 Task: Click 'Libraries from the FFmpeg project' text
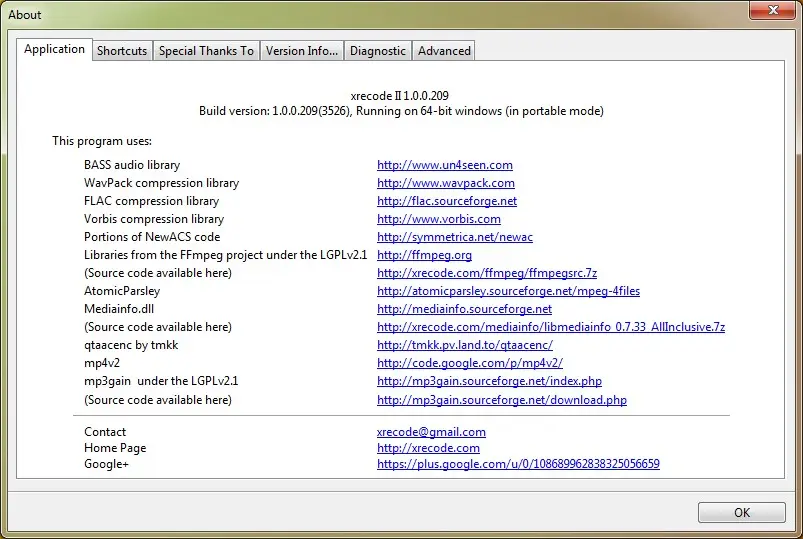coord(225,255)
